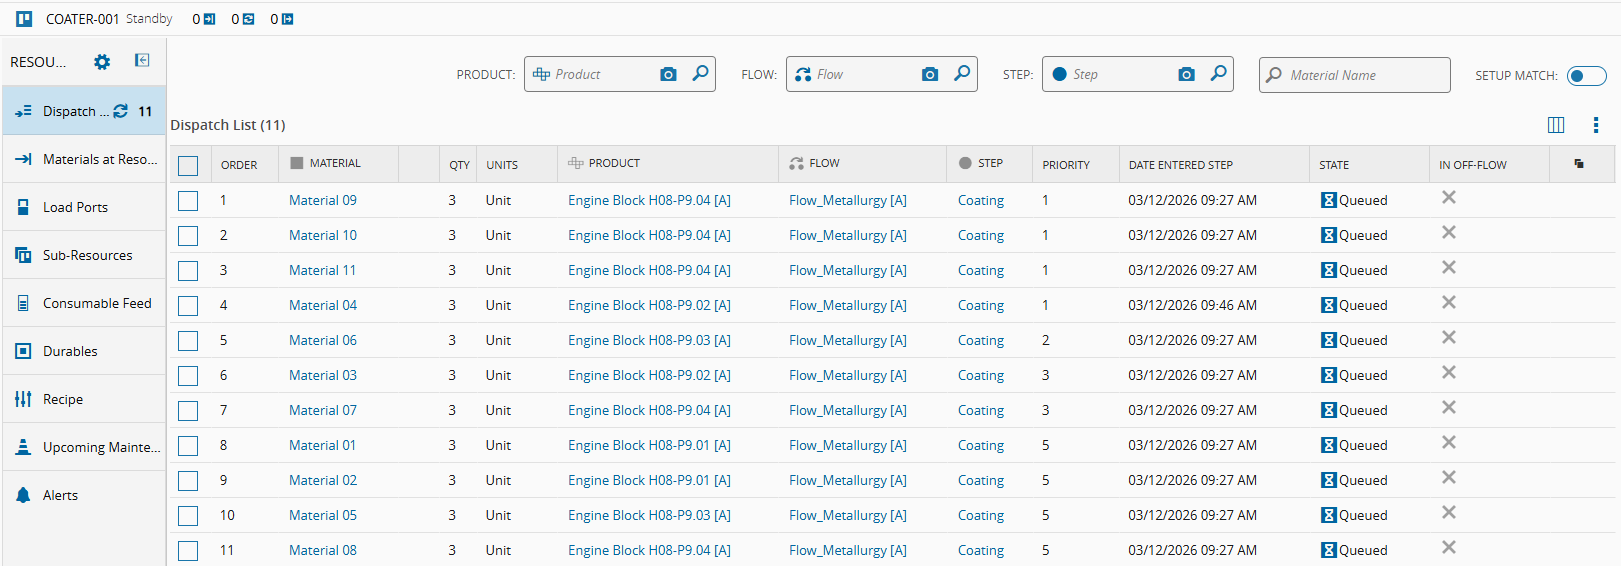The width and height of the screenshot is (1621, 566).
Task: Open the Recipe tab
Action: click(84, 399)
